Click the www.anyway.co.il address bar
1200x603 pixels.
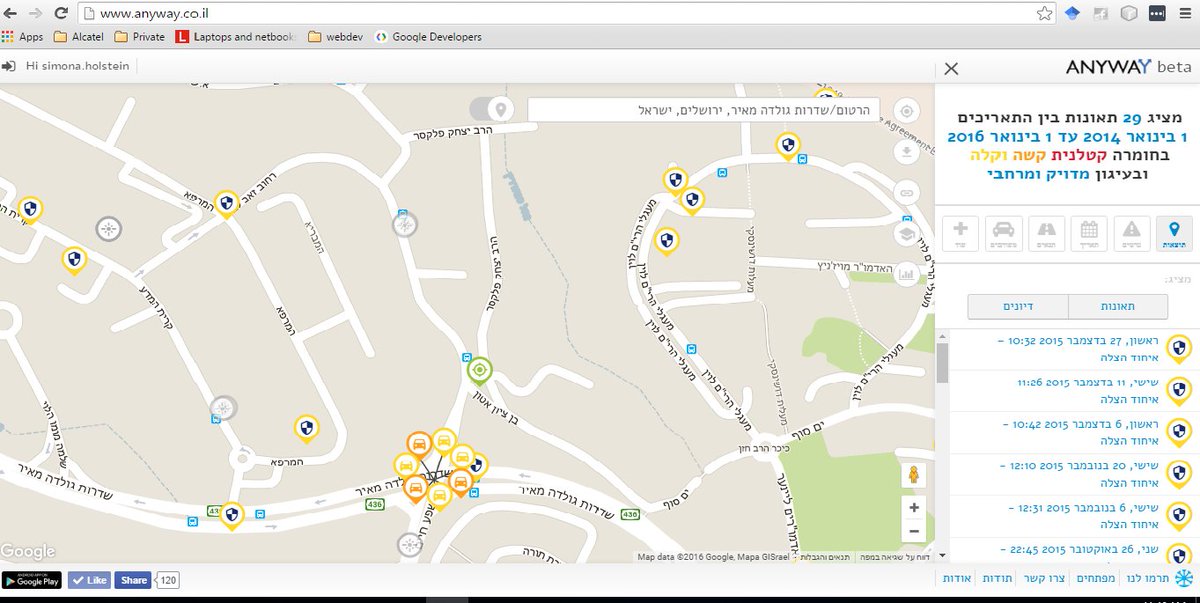[x=555, y=14]
